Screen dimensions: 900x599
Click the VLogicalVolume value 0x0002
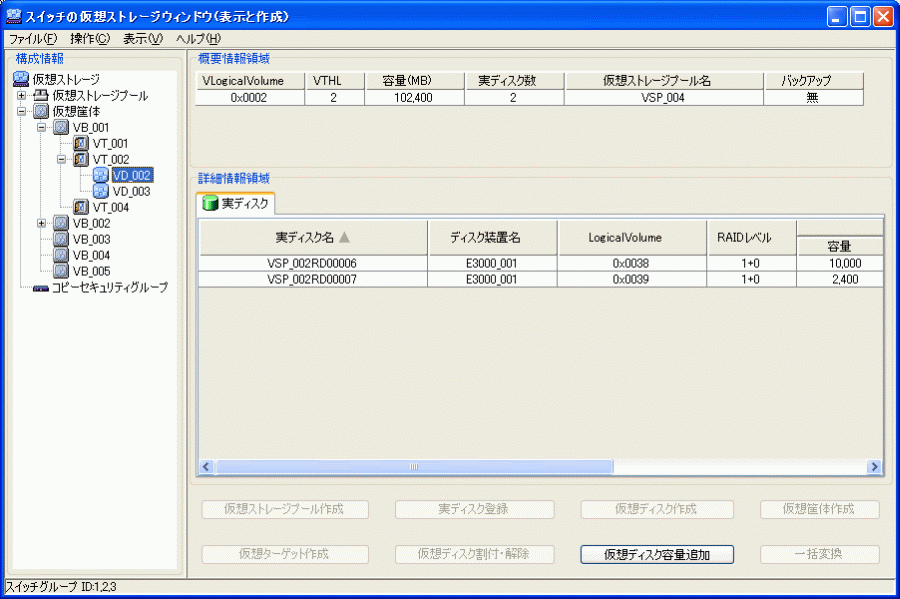(x=249, y=98)
